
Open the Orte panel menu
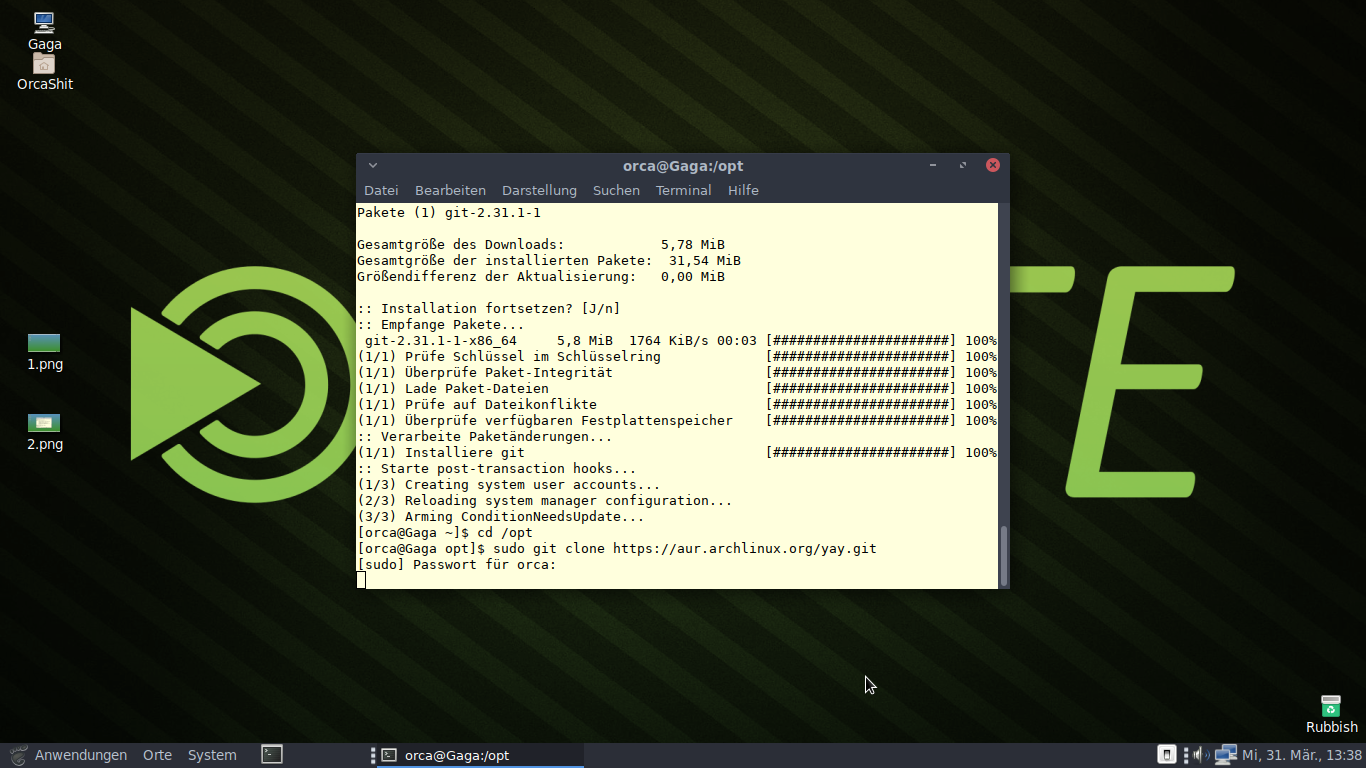pos(157,755)
